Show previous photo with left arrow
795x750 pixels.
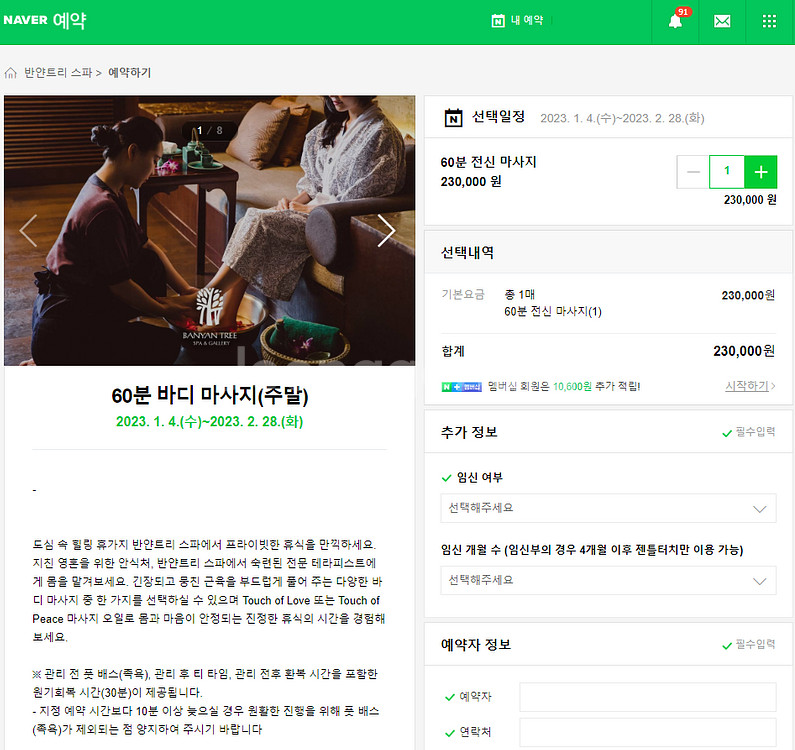[28, 231]
